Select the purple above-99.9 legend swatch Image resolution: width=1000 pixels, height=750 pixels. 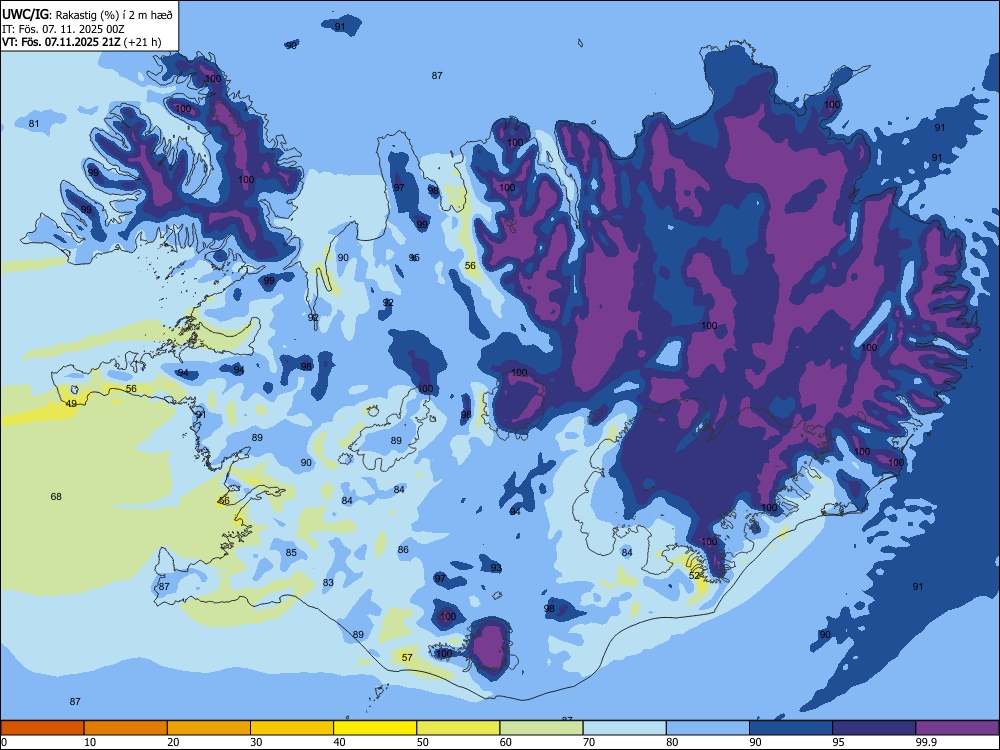[x=957, y=728]
